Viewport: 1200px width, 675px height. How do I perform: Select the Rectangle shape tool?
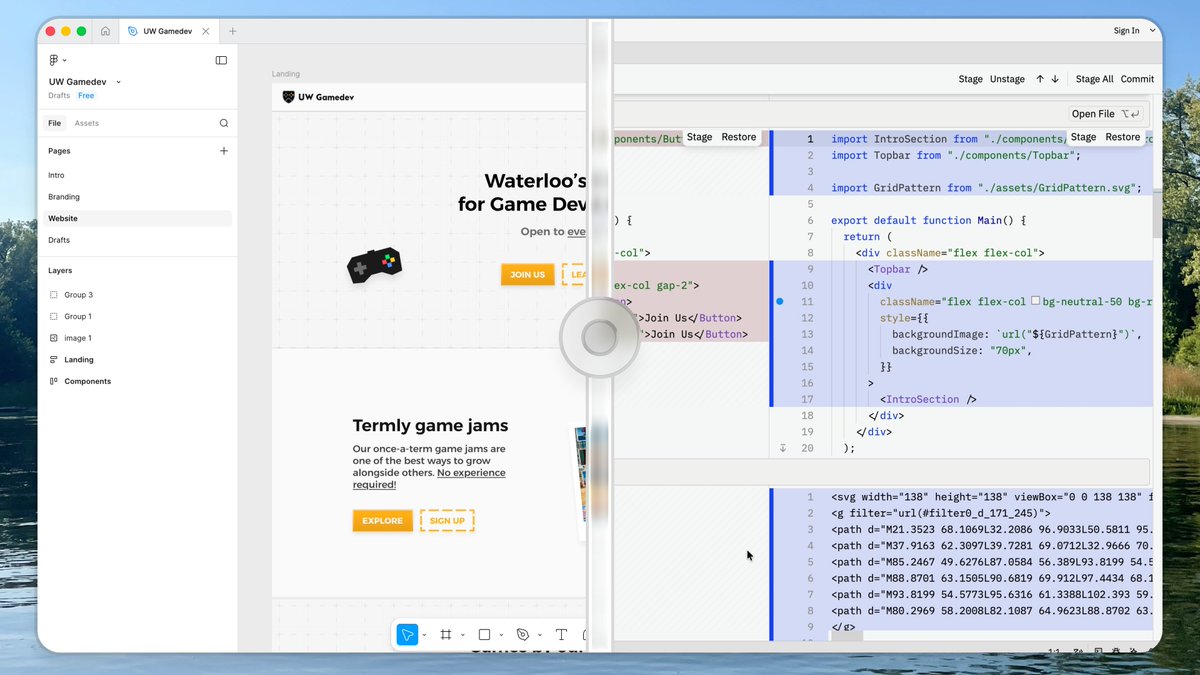(x=484, y=634)
